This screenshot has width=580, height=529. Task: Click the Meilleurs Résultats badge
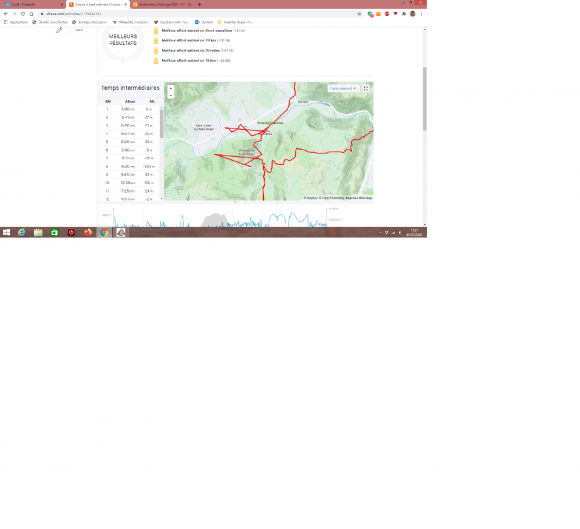coord(123,44)
